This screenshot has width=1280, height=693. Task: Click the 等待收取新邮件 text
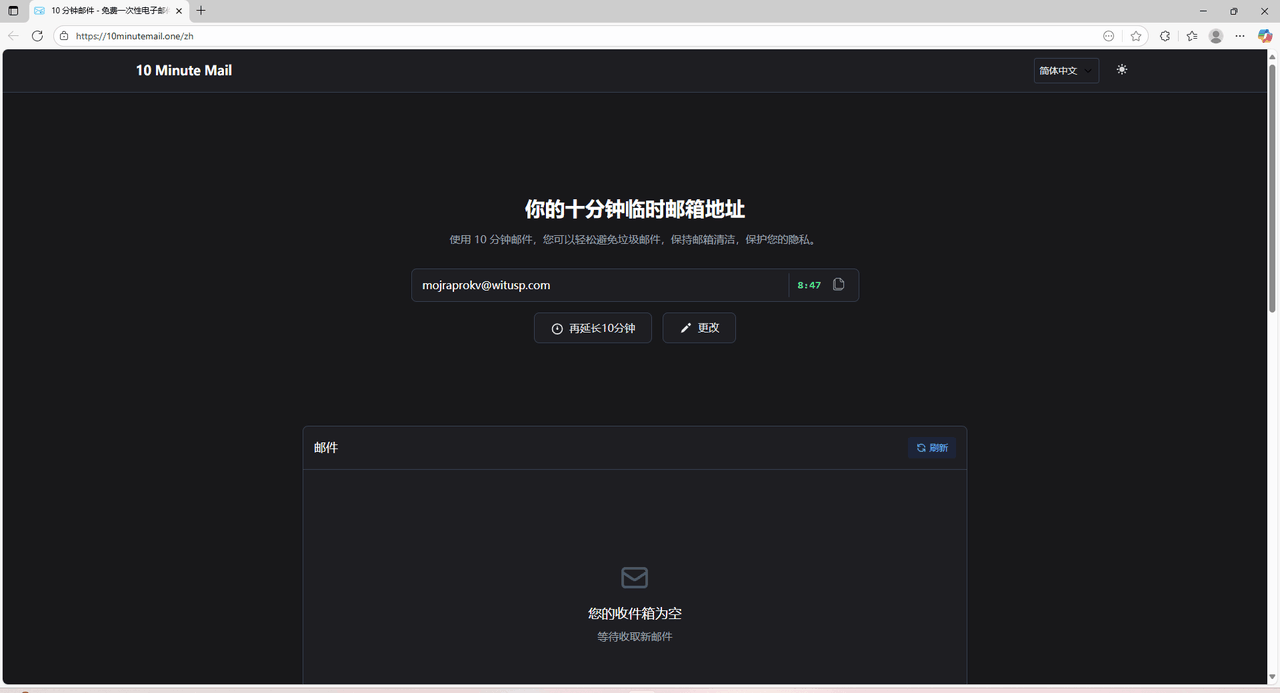coord(635,637)
